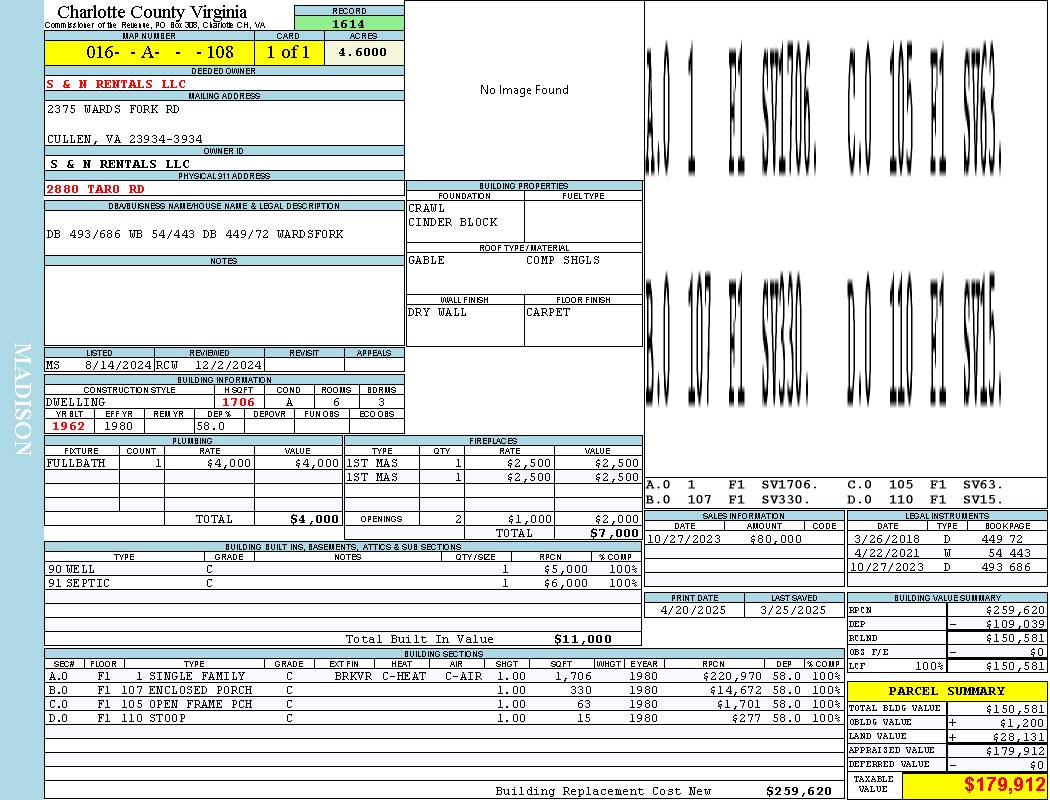
Task: Click roof type GABLE
Action: point(427,260)
